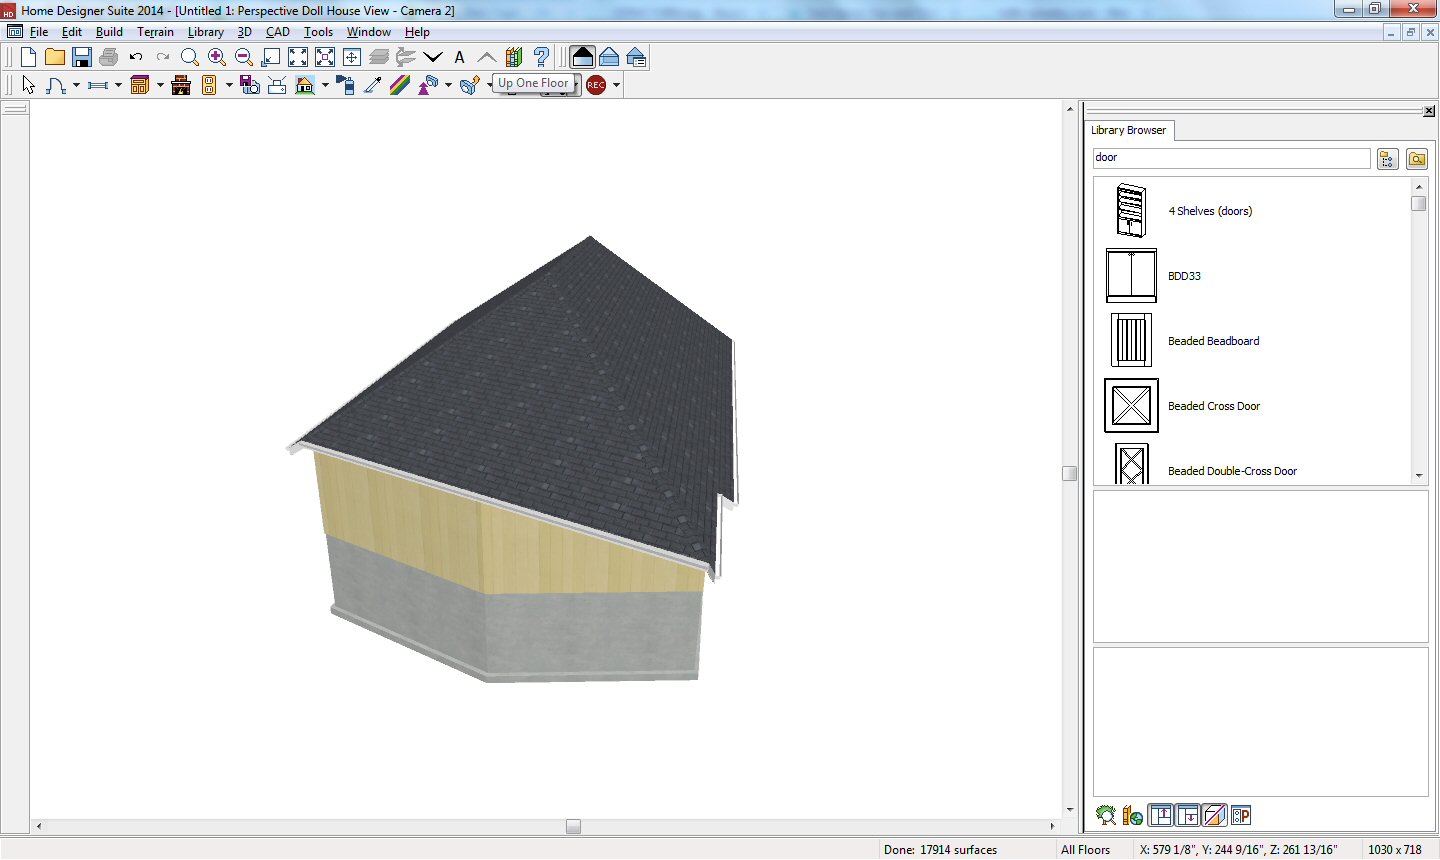
Task: Toggle the 3D preview display button in library
Action: [1214, 816]
